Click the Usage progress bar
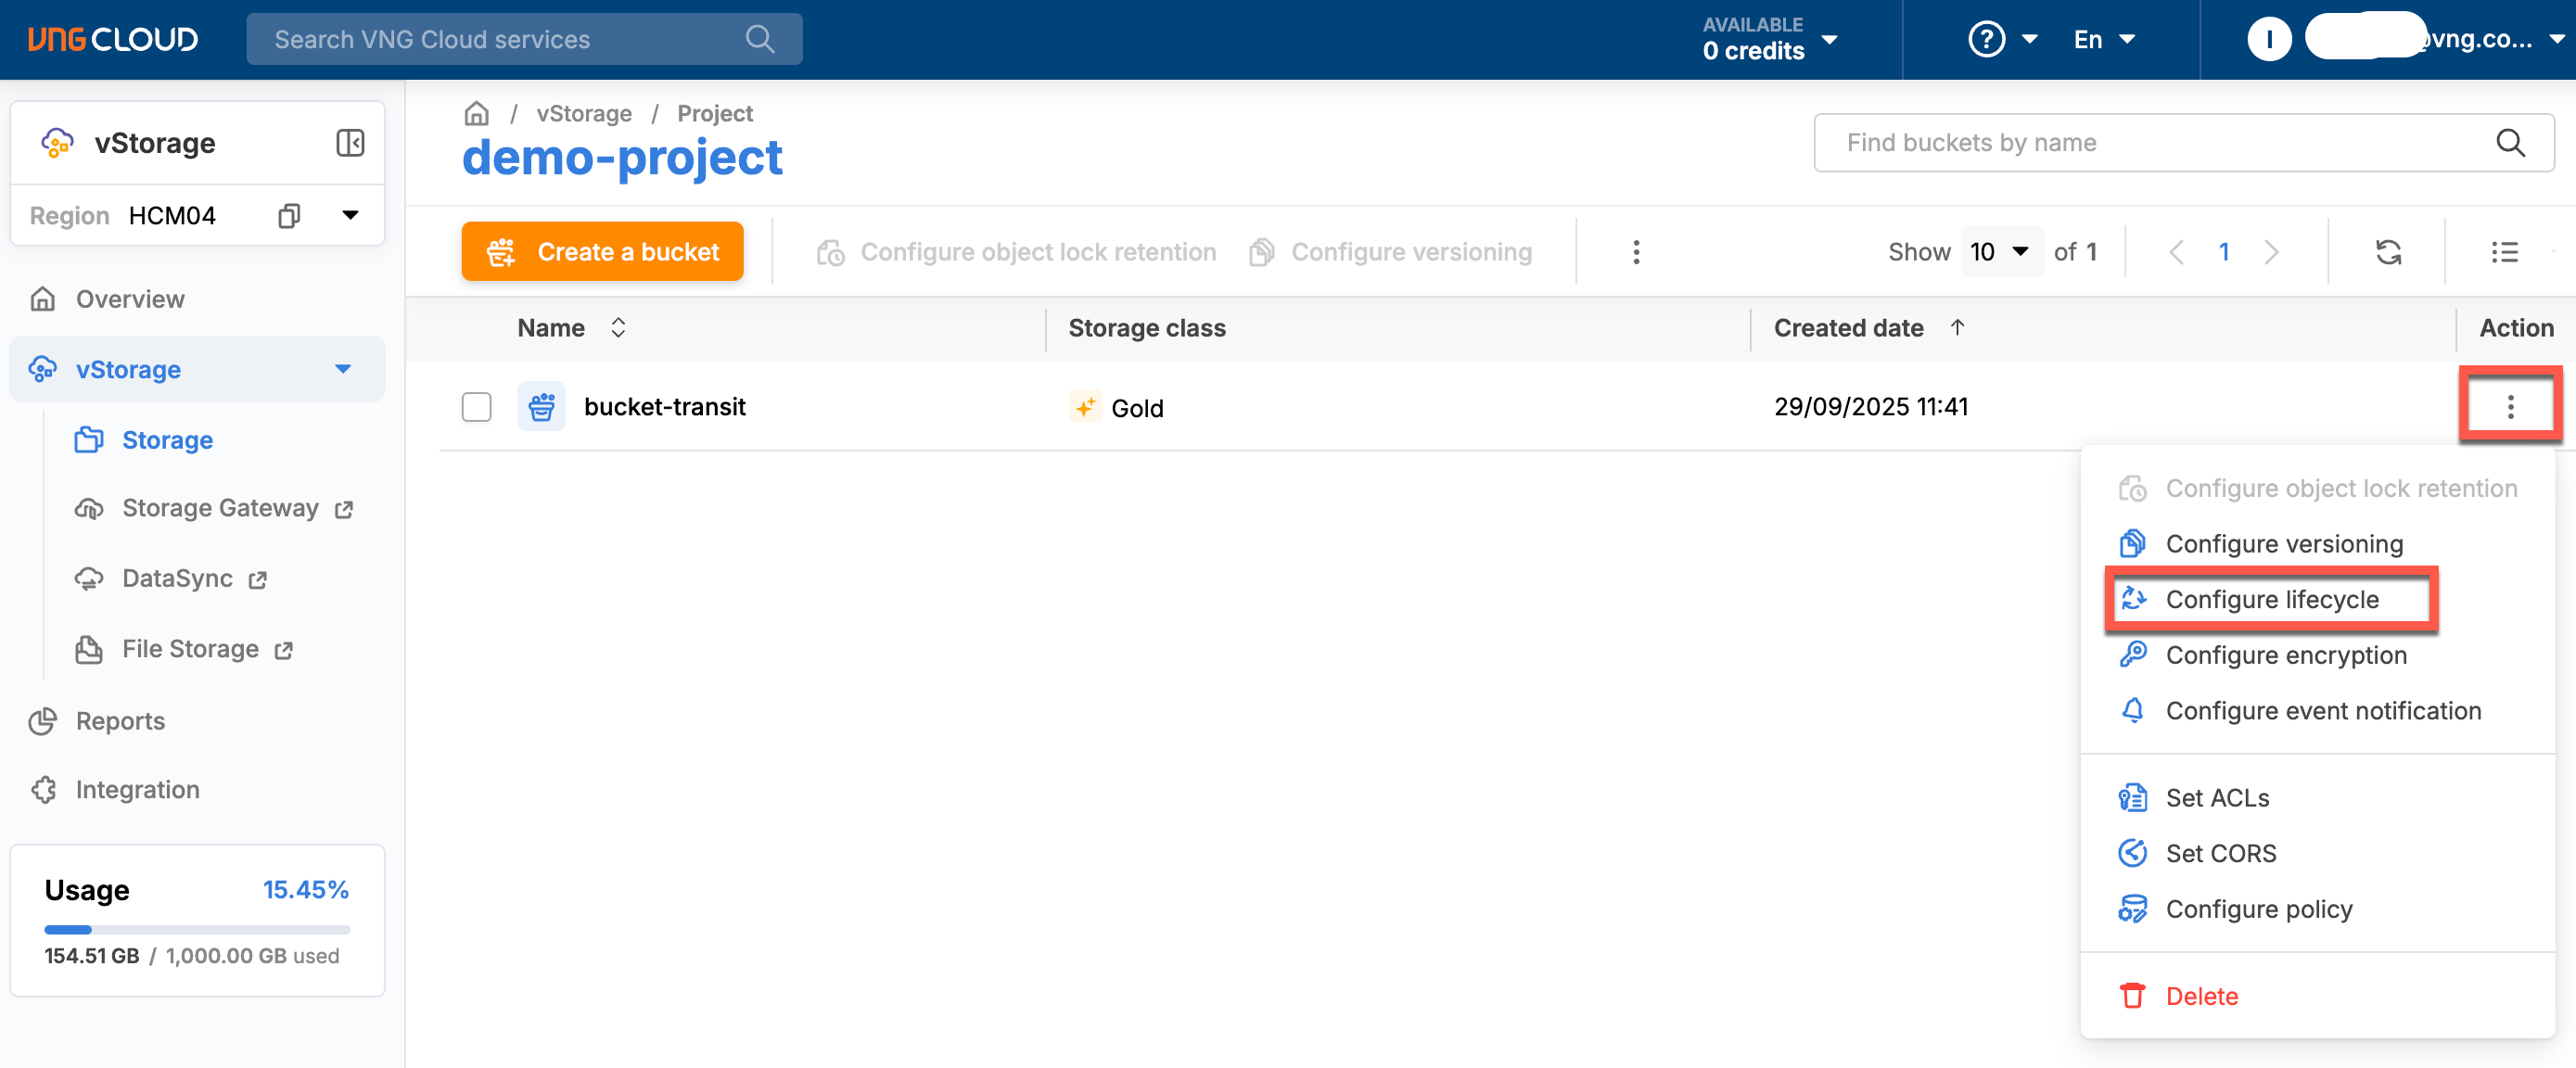The image size is (2576, 1068). click(x=197, y=929)
